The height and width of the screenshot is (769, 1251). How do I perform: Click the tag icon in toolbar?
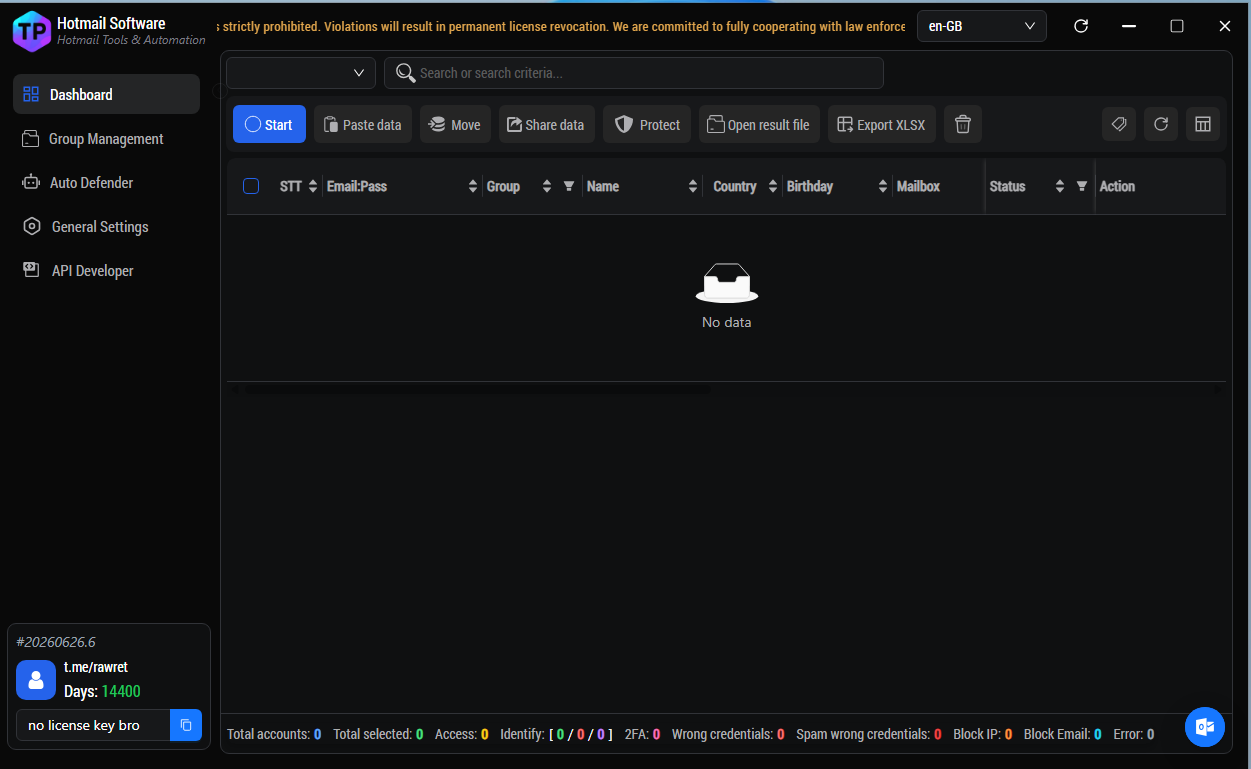pos(1119,124)
